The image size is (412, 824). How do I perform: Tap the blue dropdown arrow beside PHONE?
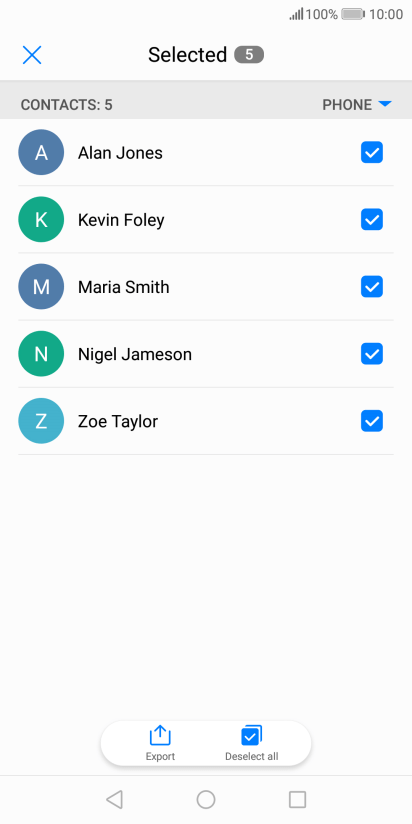click(385, 104)
